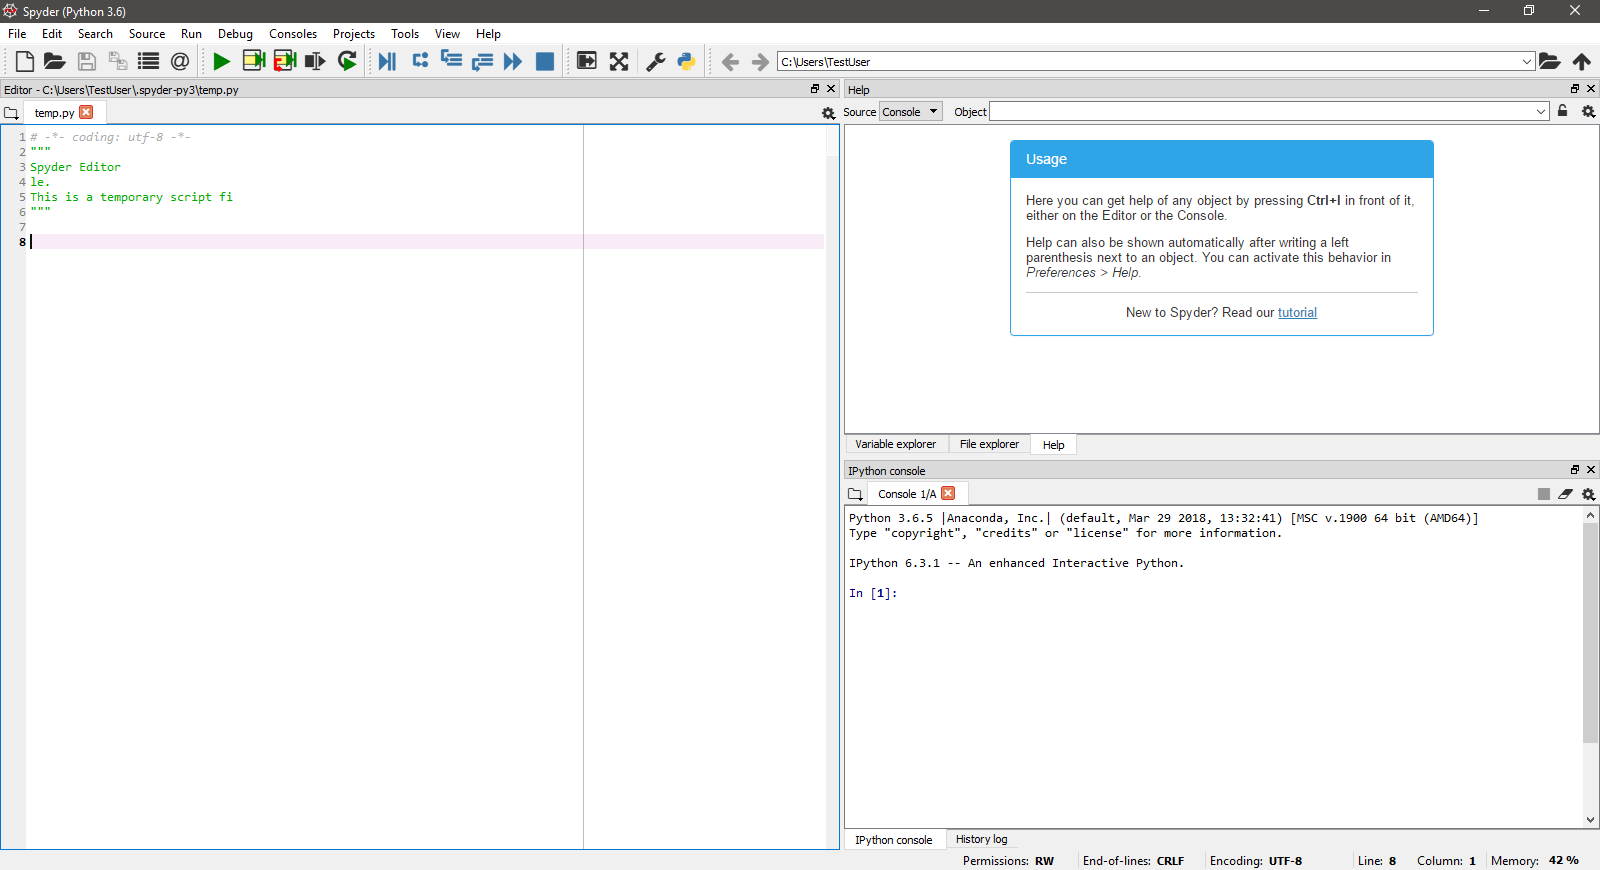Clear console with the eraser icon
Image resolution: width=1600 pixels, height=870 pixels.
point(1566,494)
